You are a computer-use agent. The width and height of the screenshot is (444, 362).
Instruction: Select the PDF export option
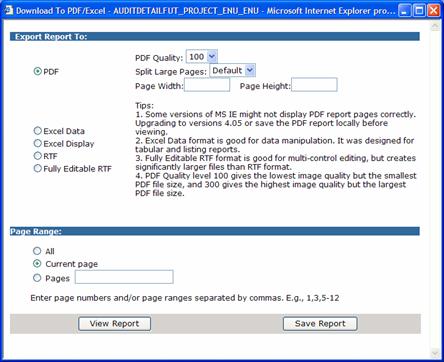point(38,71)
